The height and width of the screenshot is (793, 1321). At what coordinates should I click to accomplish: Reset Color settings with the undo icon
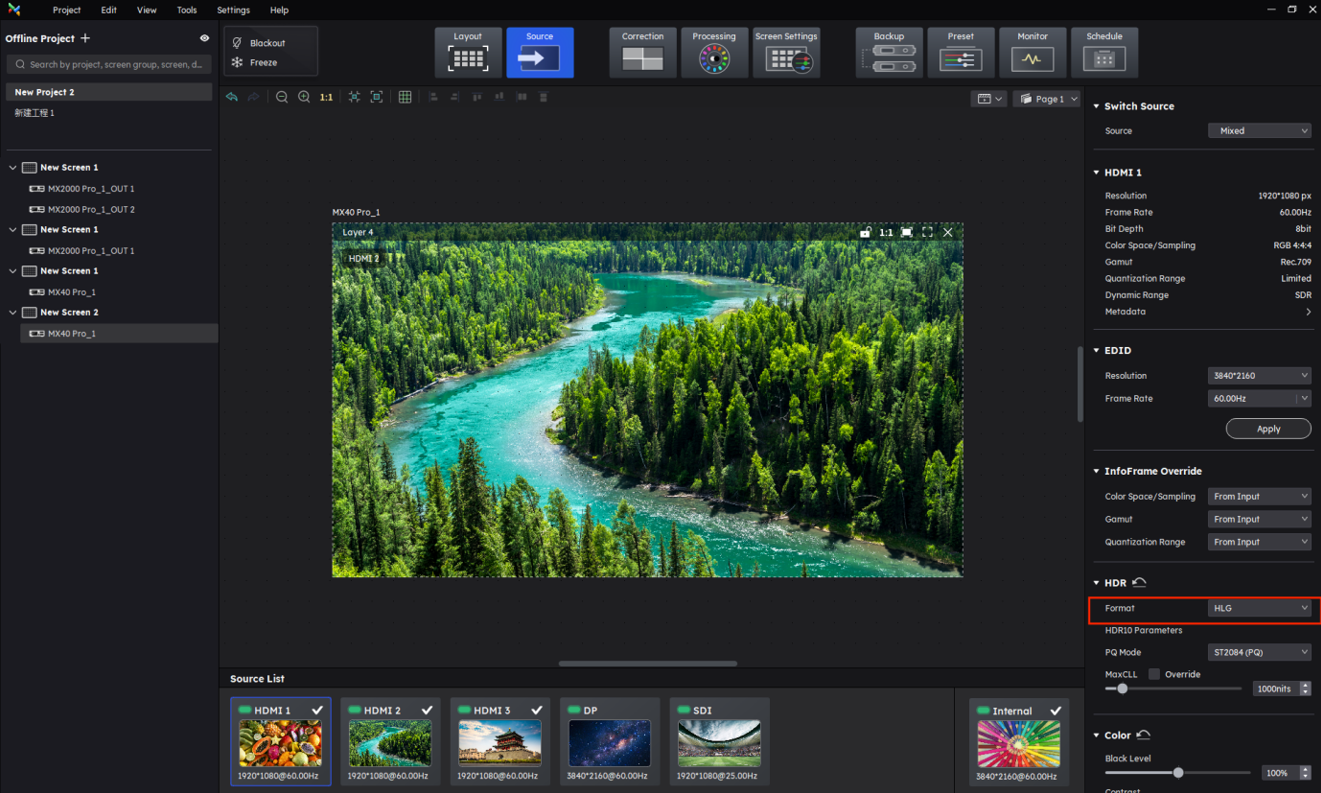[x=1143, y=735]
